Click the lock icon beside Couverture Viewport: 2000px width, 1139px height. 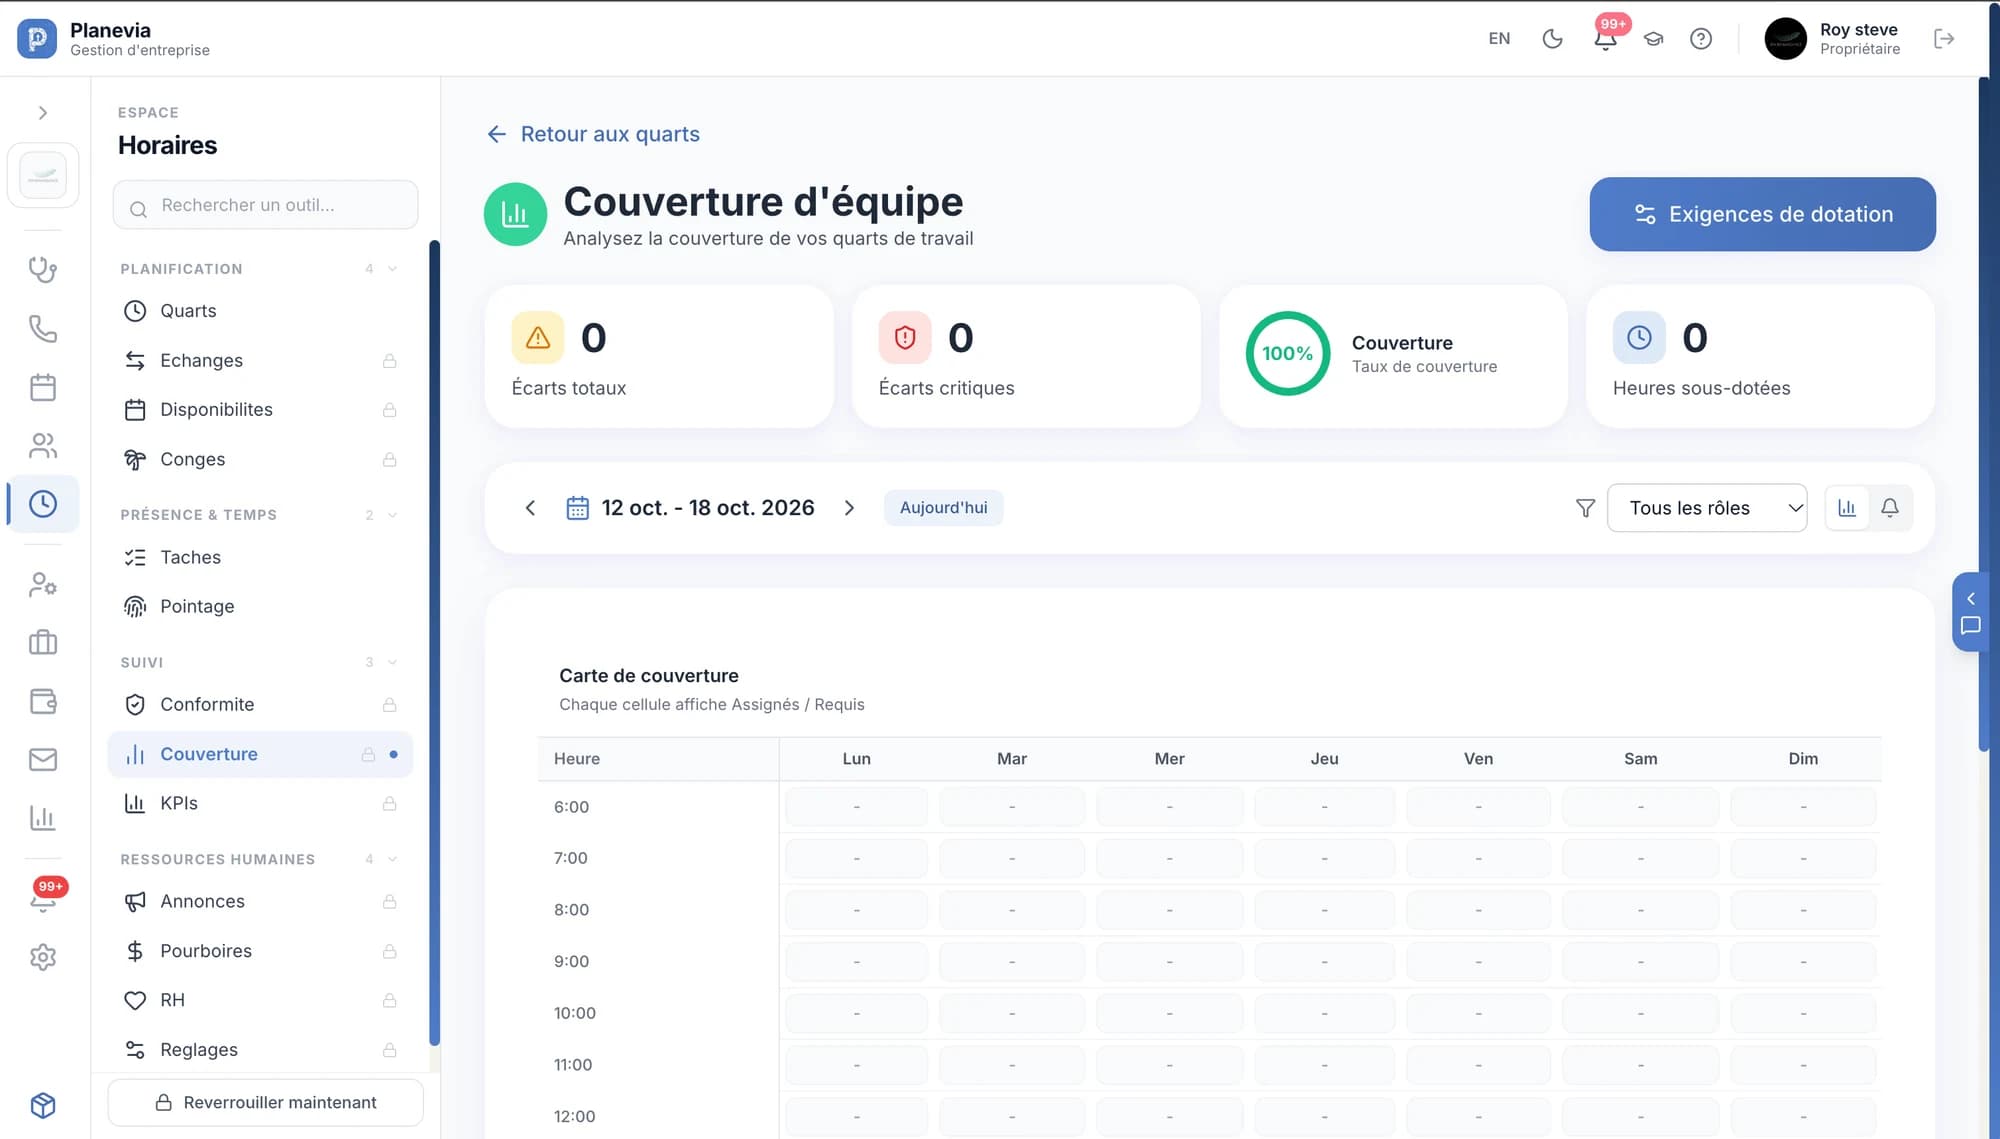(x=368, y=754)
